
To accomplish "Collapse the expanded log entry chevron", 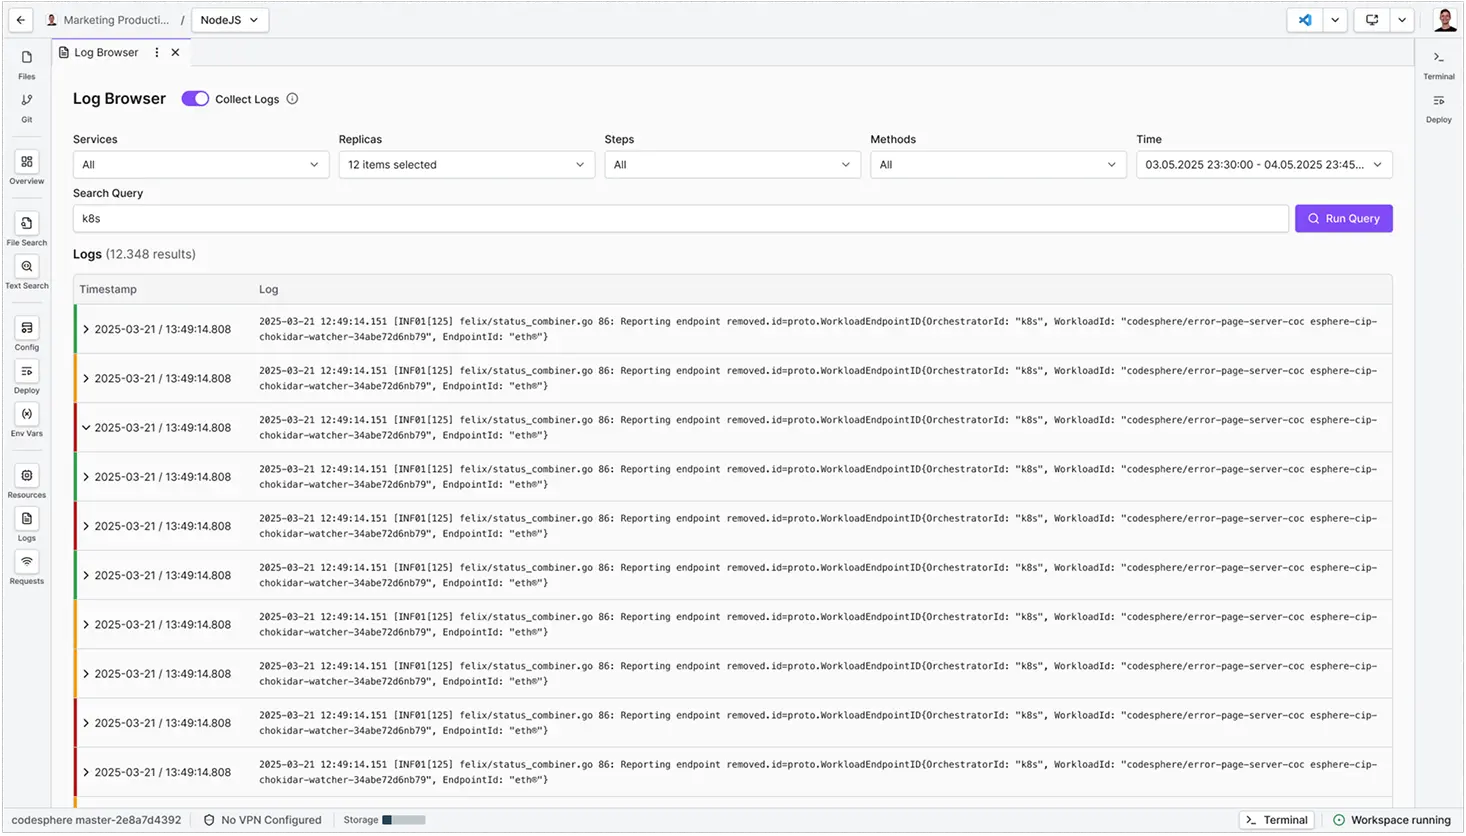I will click(x=86, y=428).
